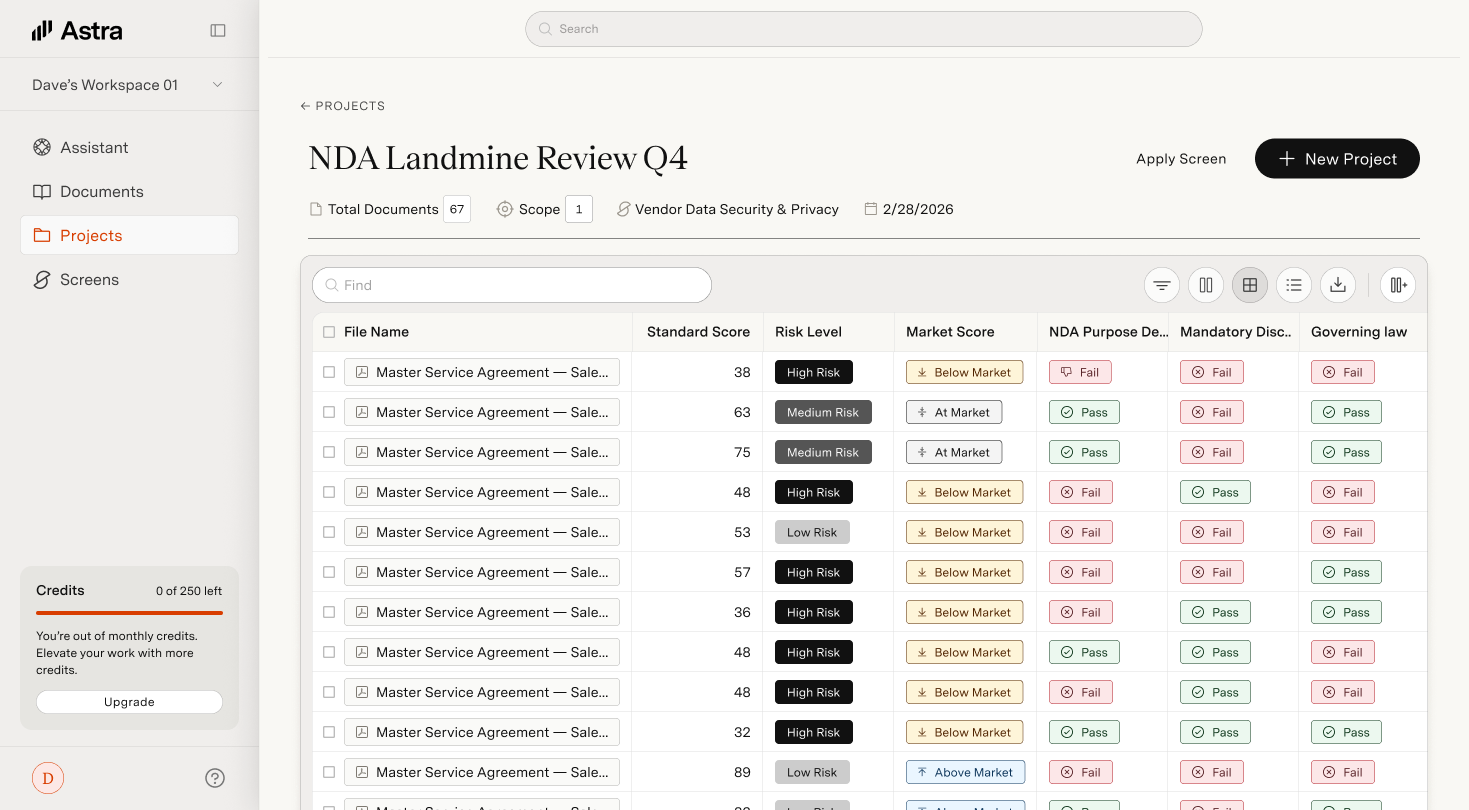Check the row with score 36
This screenshot has height=810, width=1469.
point(329,612)
